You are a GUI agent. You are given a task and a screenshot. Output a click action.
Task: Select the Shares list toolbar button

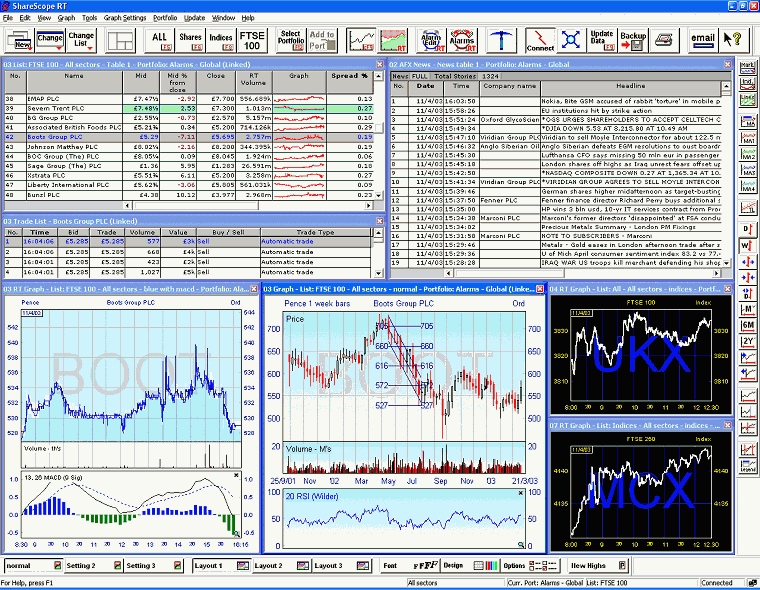[x=190, y=40]
